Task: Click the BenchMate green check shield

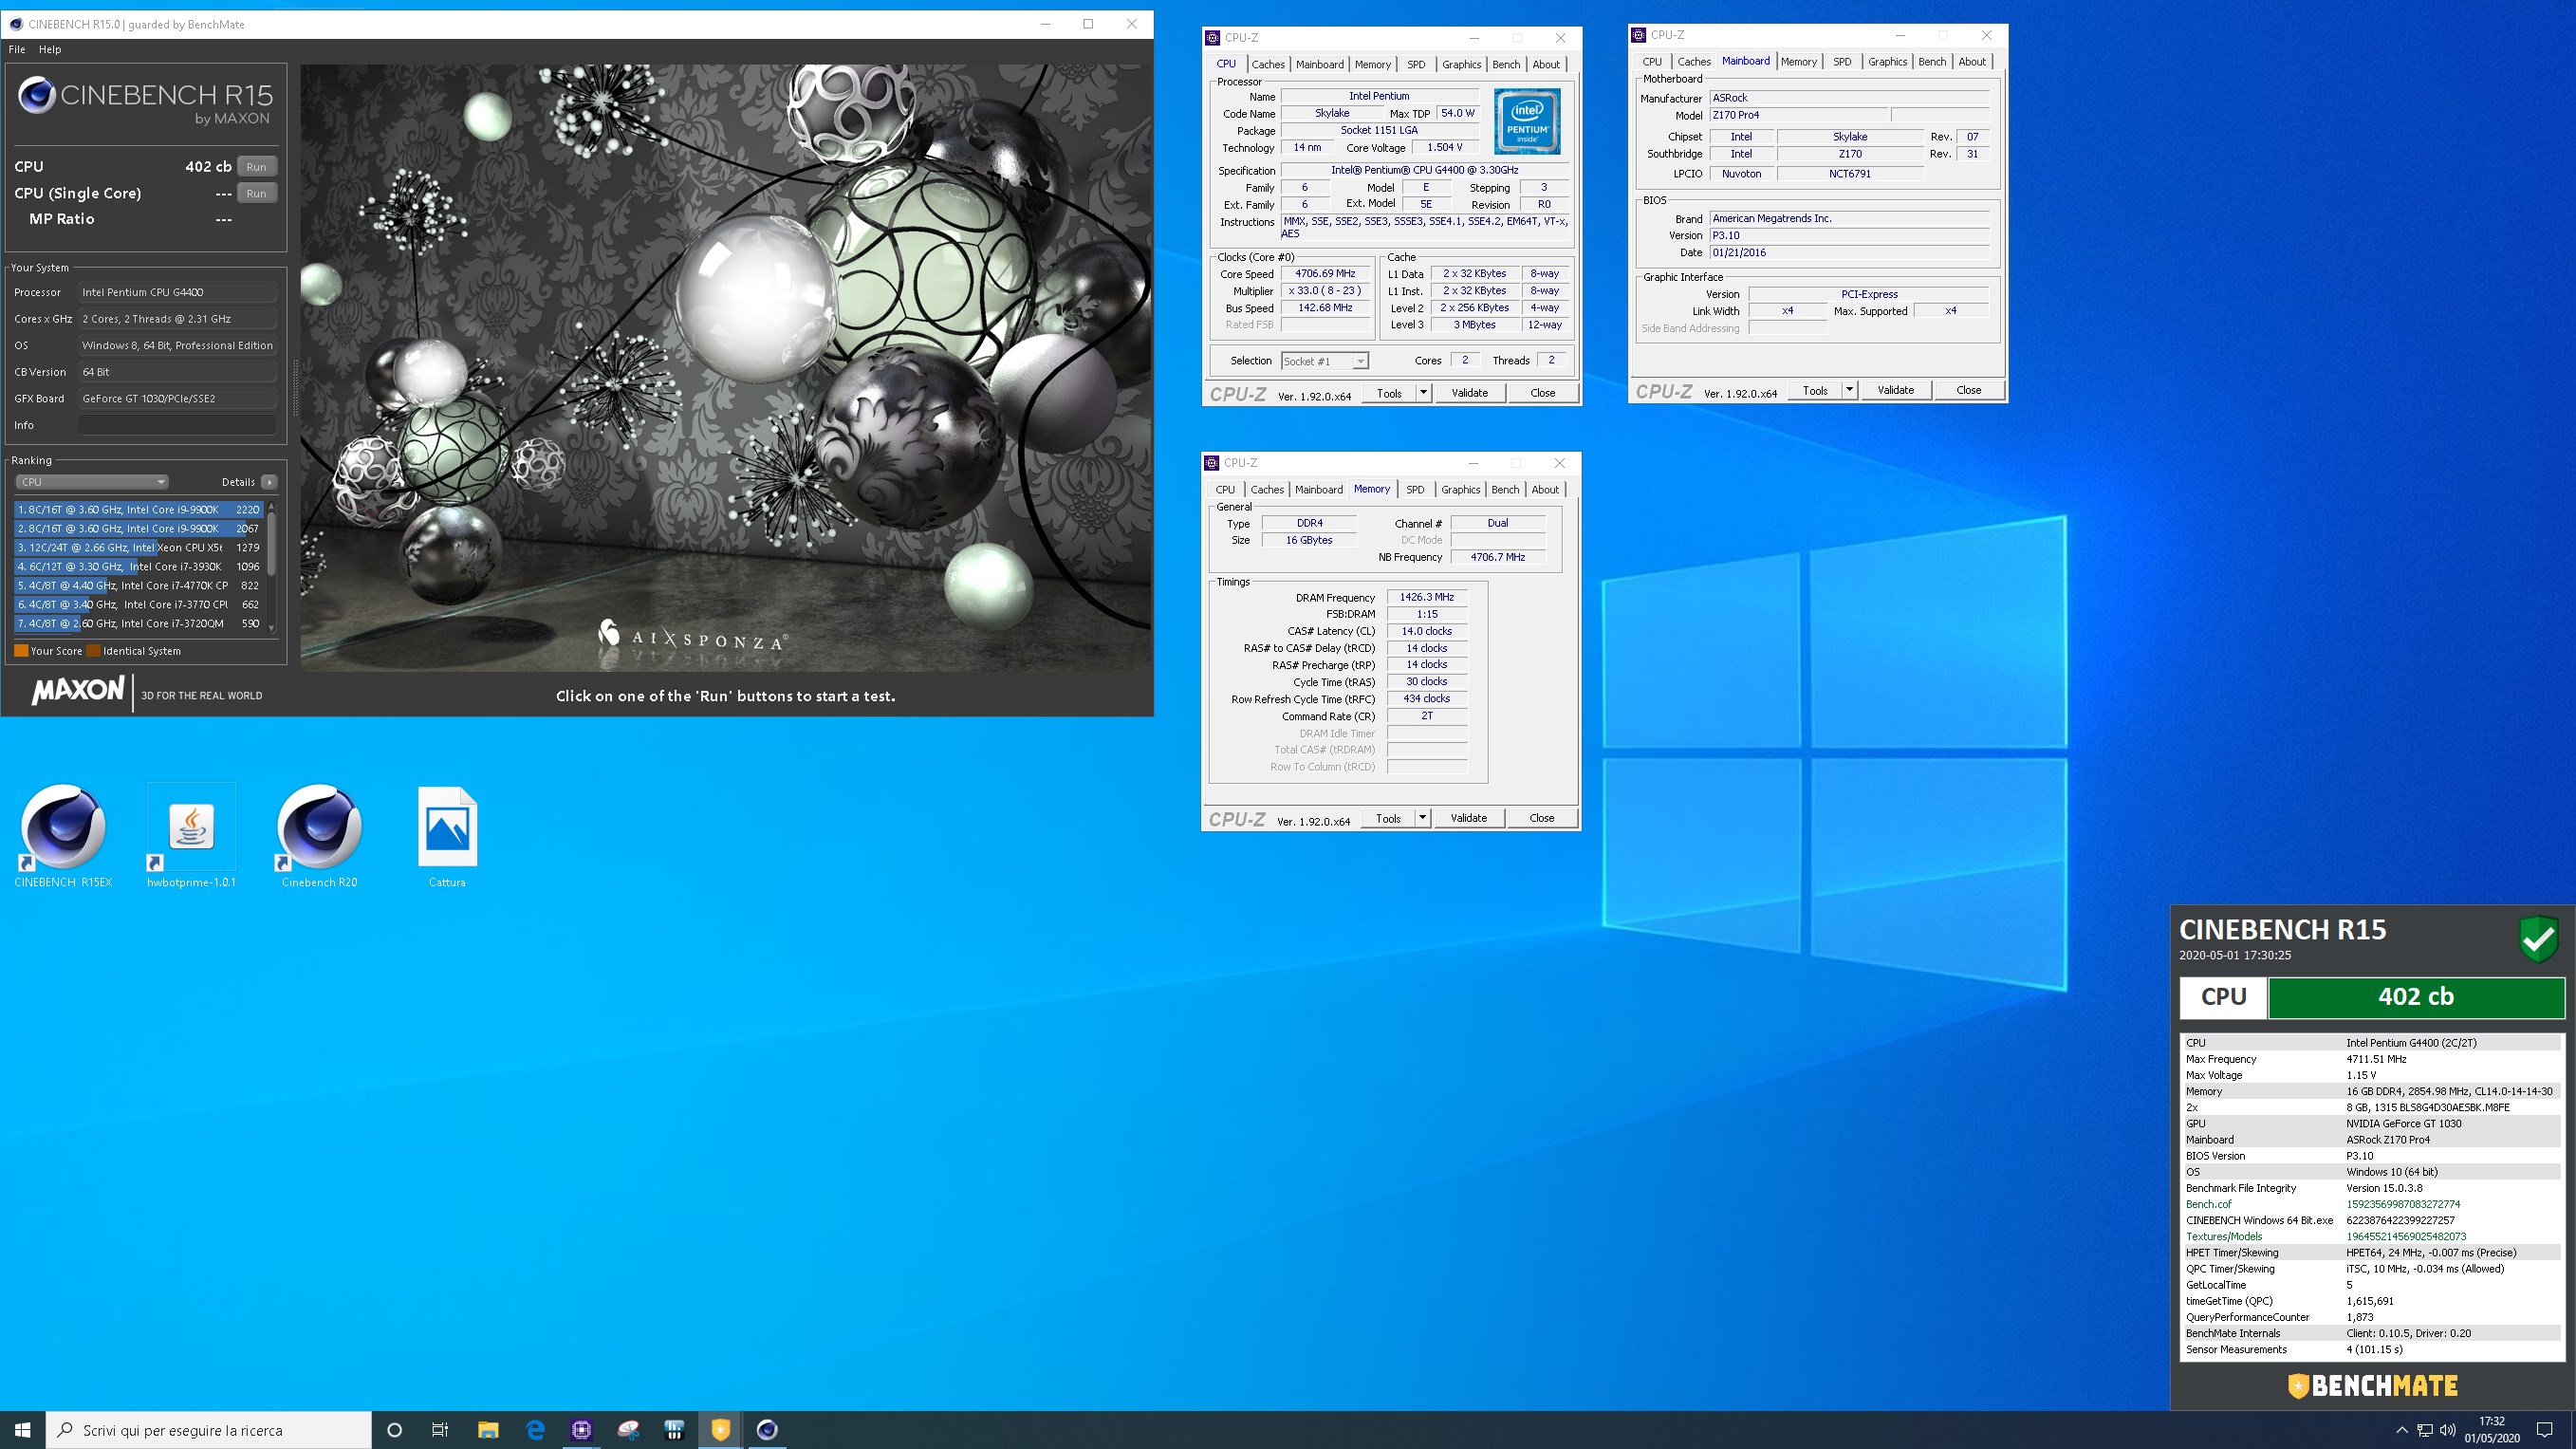Action: [x=2538, y=940]
